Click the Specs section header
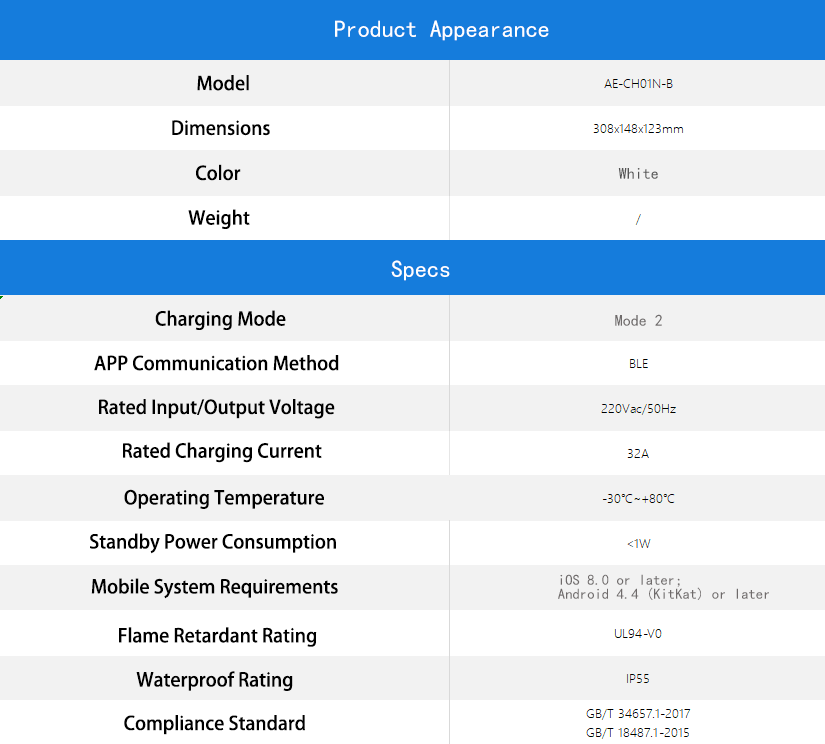The width and height of the screenshot is (825, 744). click(x=420, y=269)
